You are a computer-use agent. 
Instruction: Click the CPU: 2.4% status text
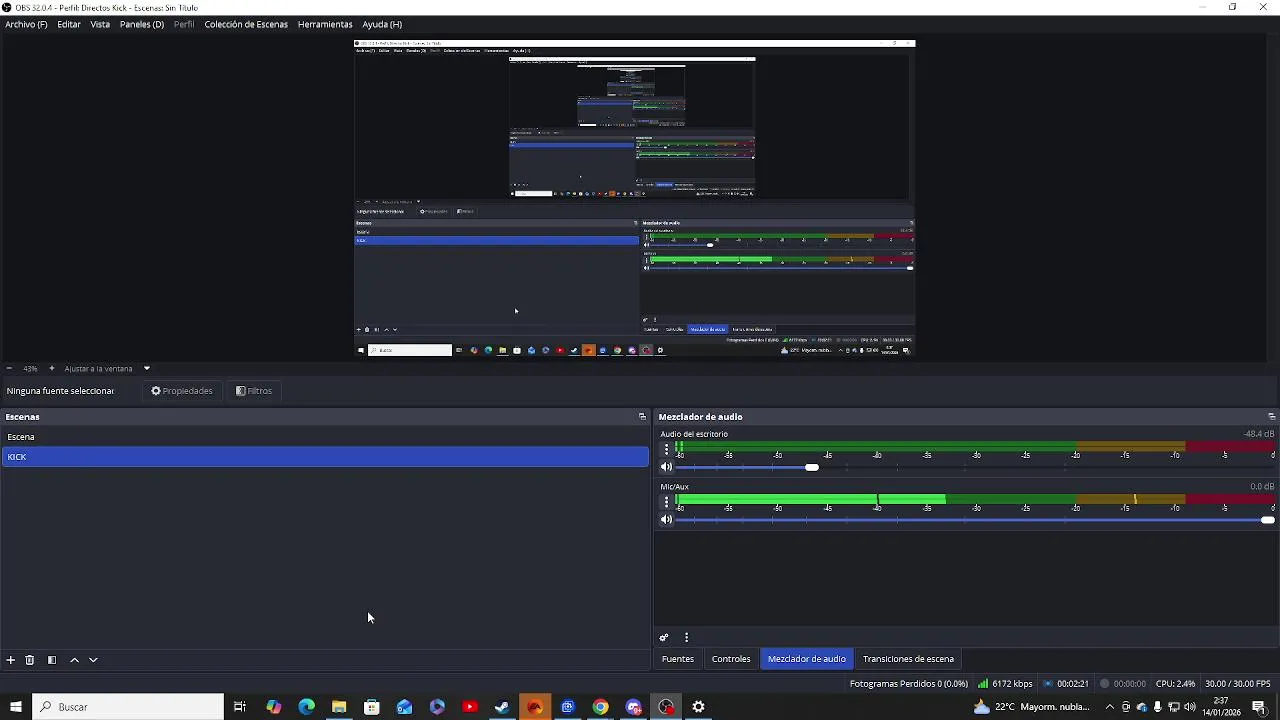(x=1175, y=684)
